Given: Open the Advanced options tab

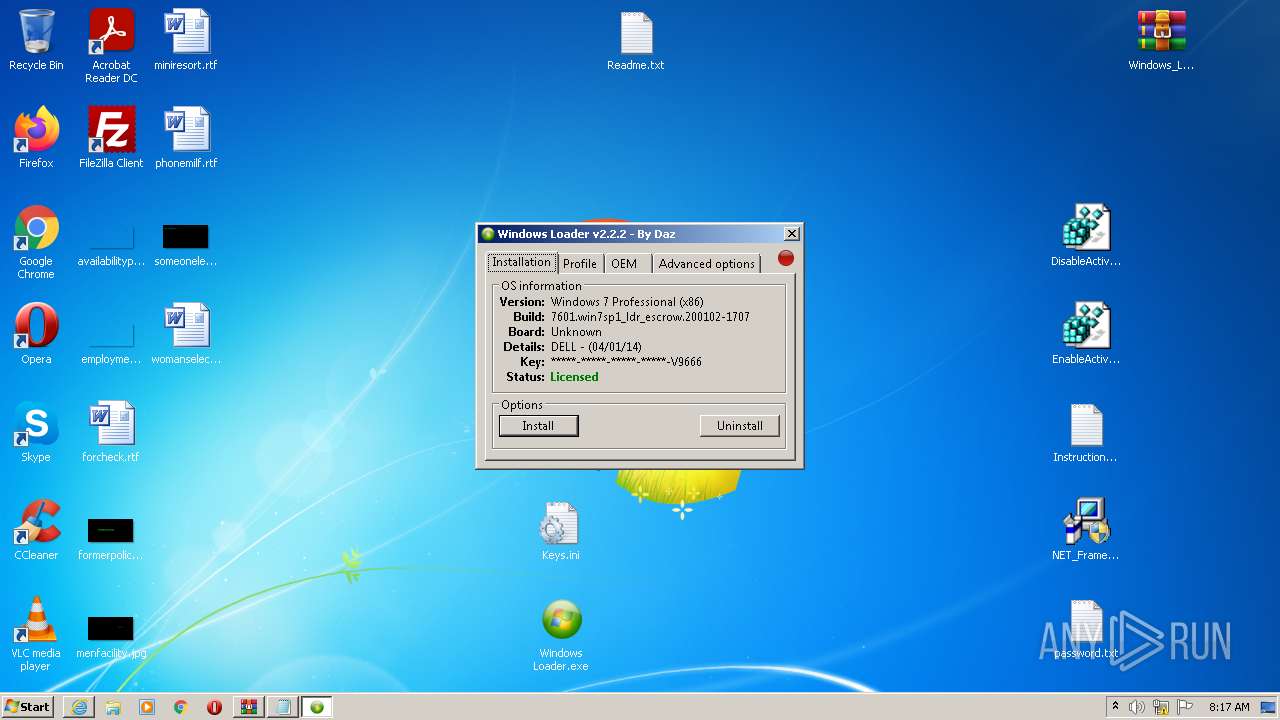Looking at the screenshot, I should click(707, 264).
